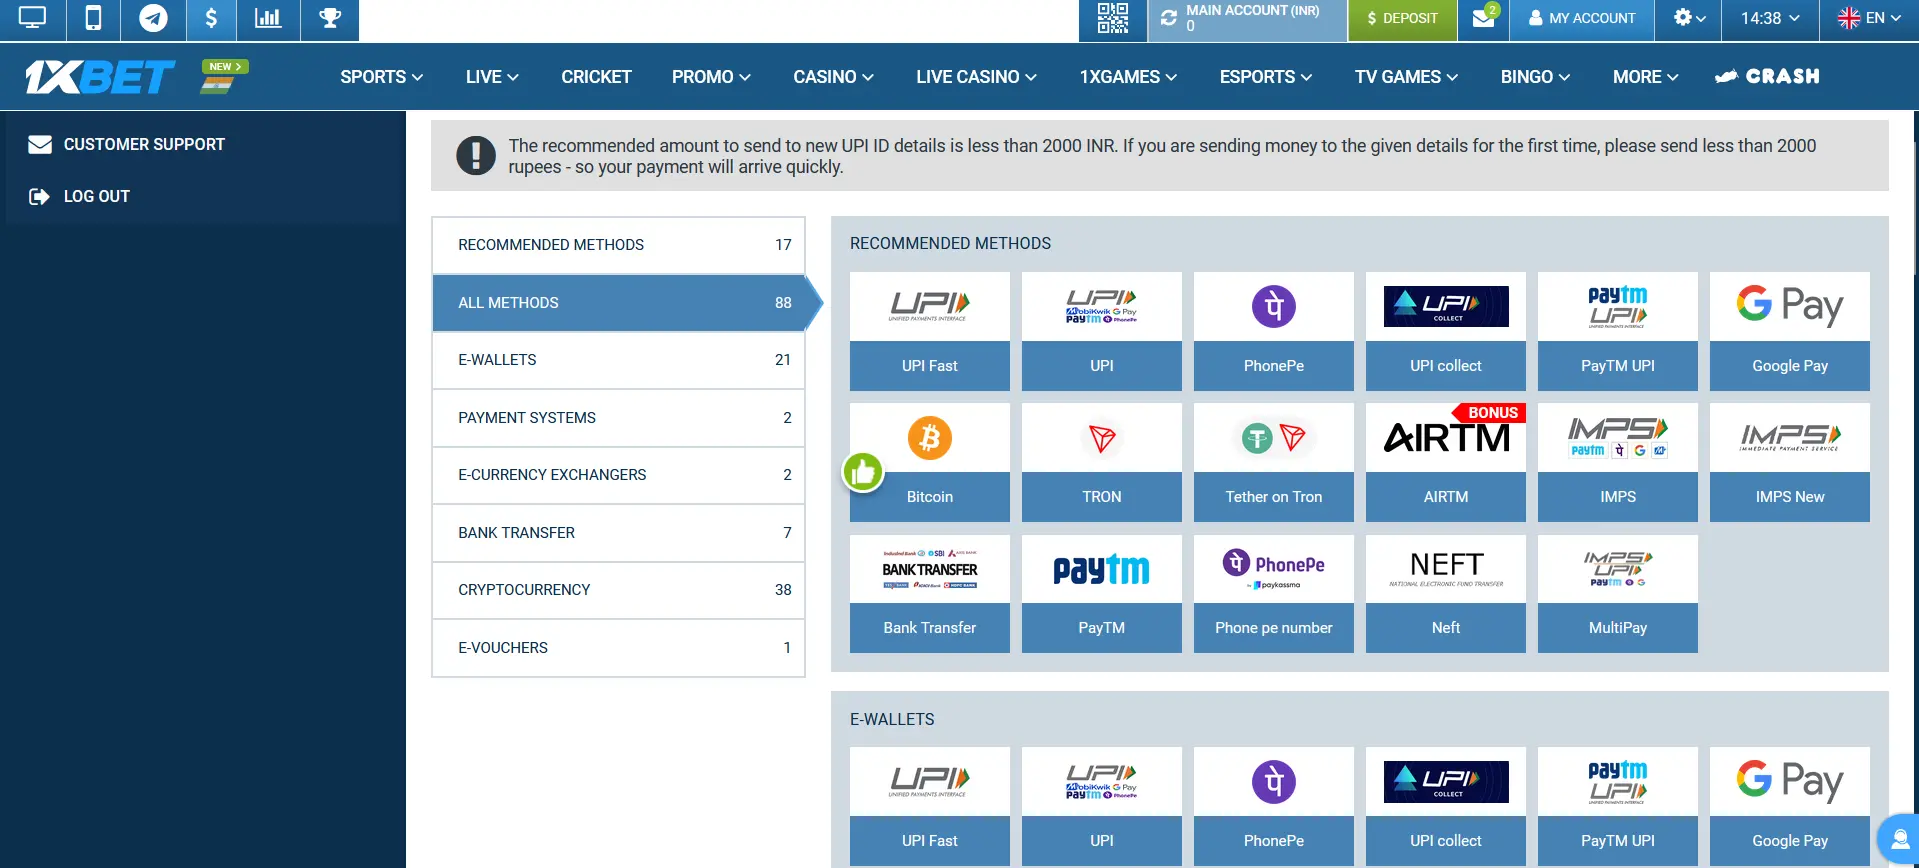
Task: Choose PayTM UPI in Recommended Methods
Action: 1618,331
